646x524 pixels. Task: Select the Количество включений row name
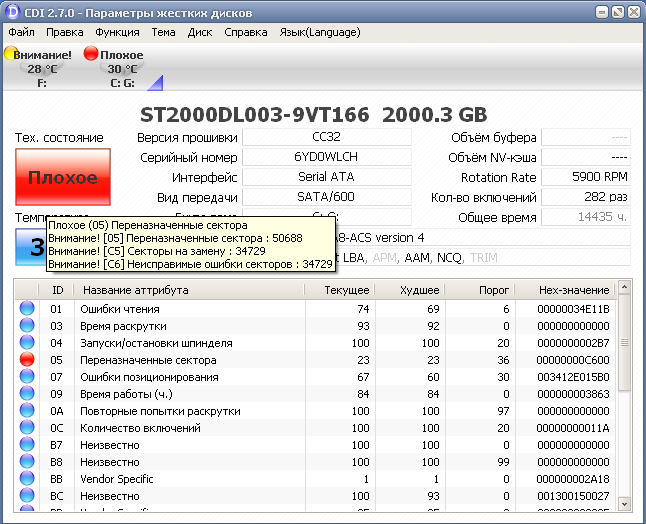pyautogui.click(x=140, y=428)
